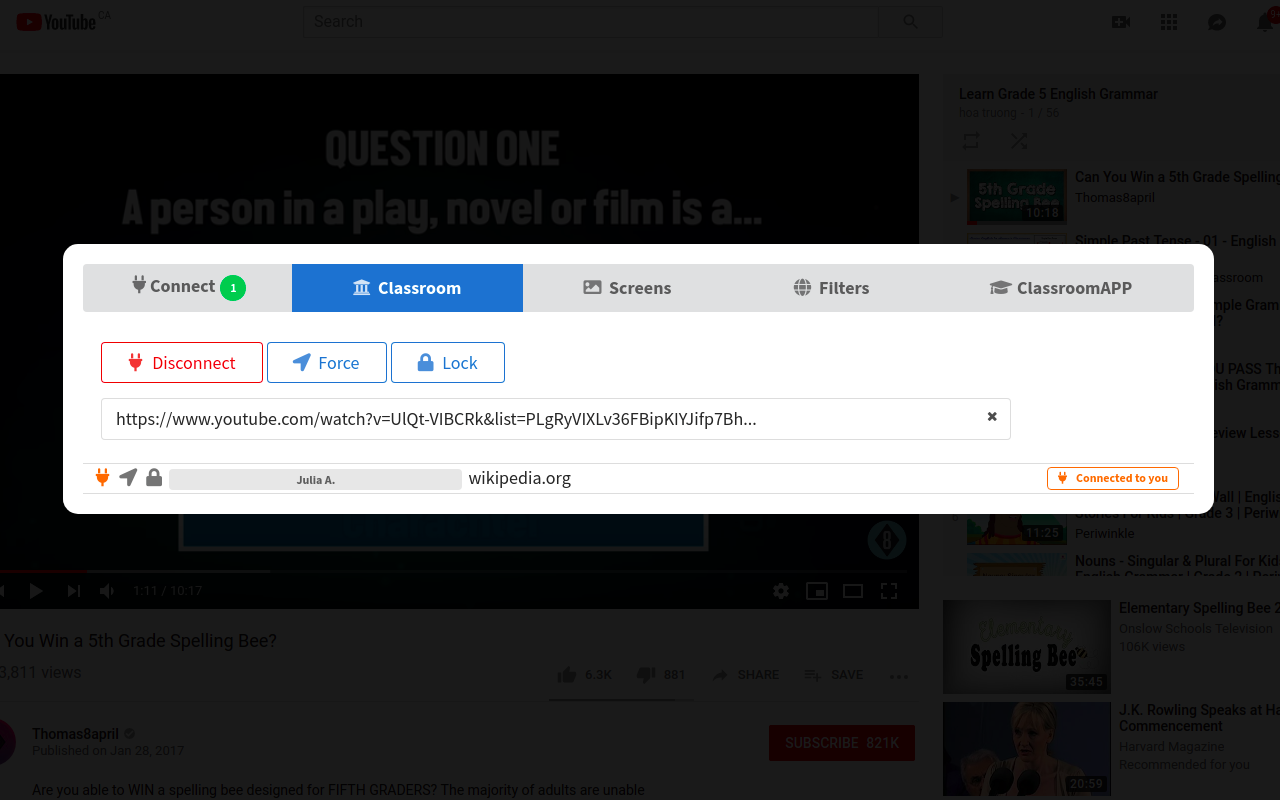Click the Learn Grade 5 English Grammar playlist title

1058,94
